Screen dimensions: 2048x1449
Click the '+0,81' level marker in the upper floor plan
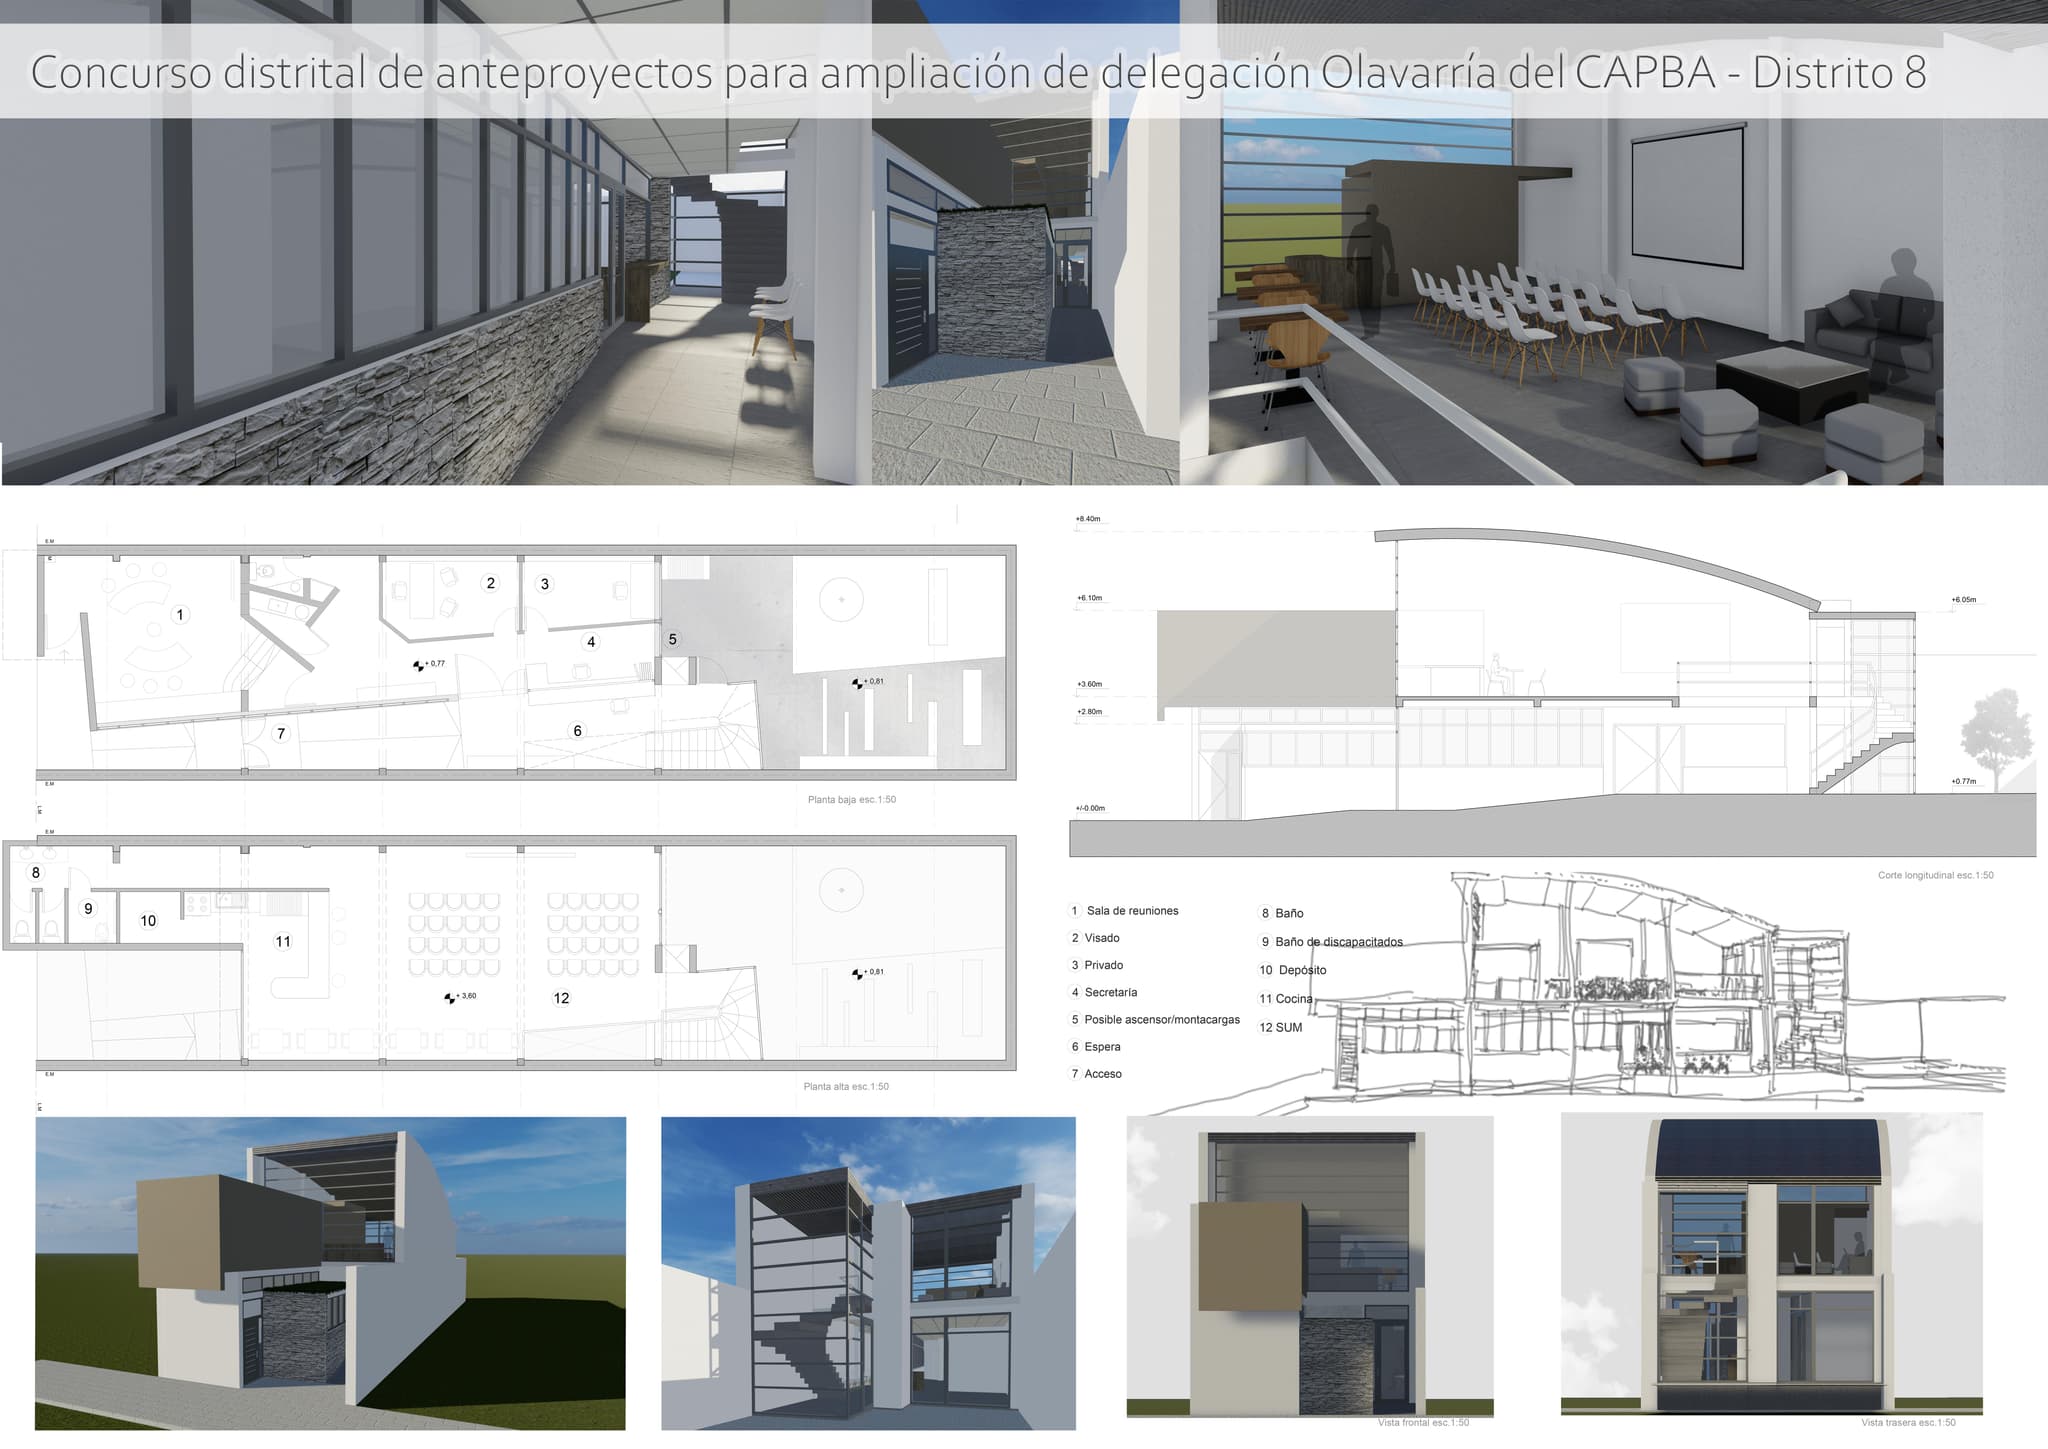coord(868,972)
